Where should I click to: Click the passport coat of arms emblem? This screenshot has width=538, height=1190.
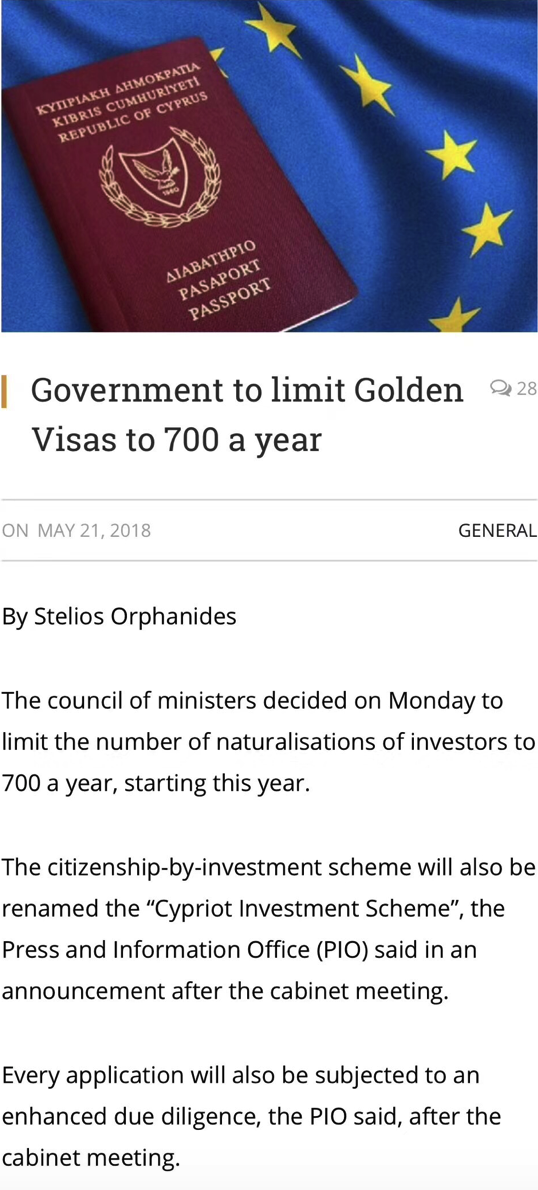coord(161,177)
